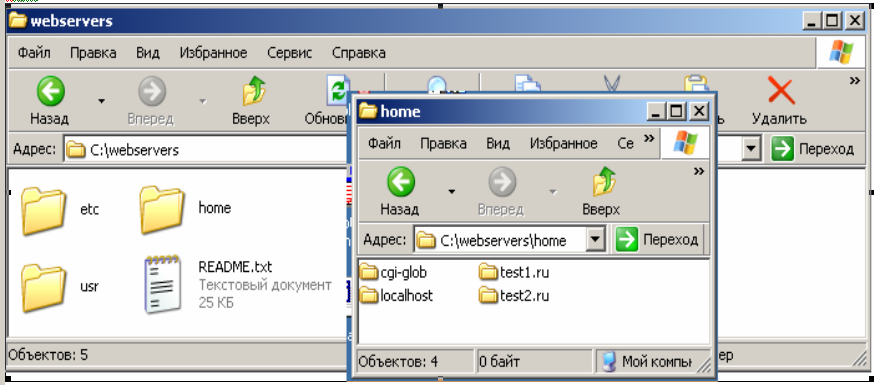Open Вид menu in webservers window

pos(148,53)
